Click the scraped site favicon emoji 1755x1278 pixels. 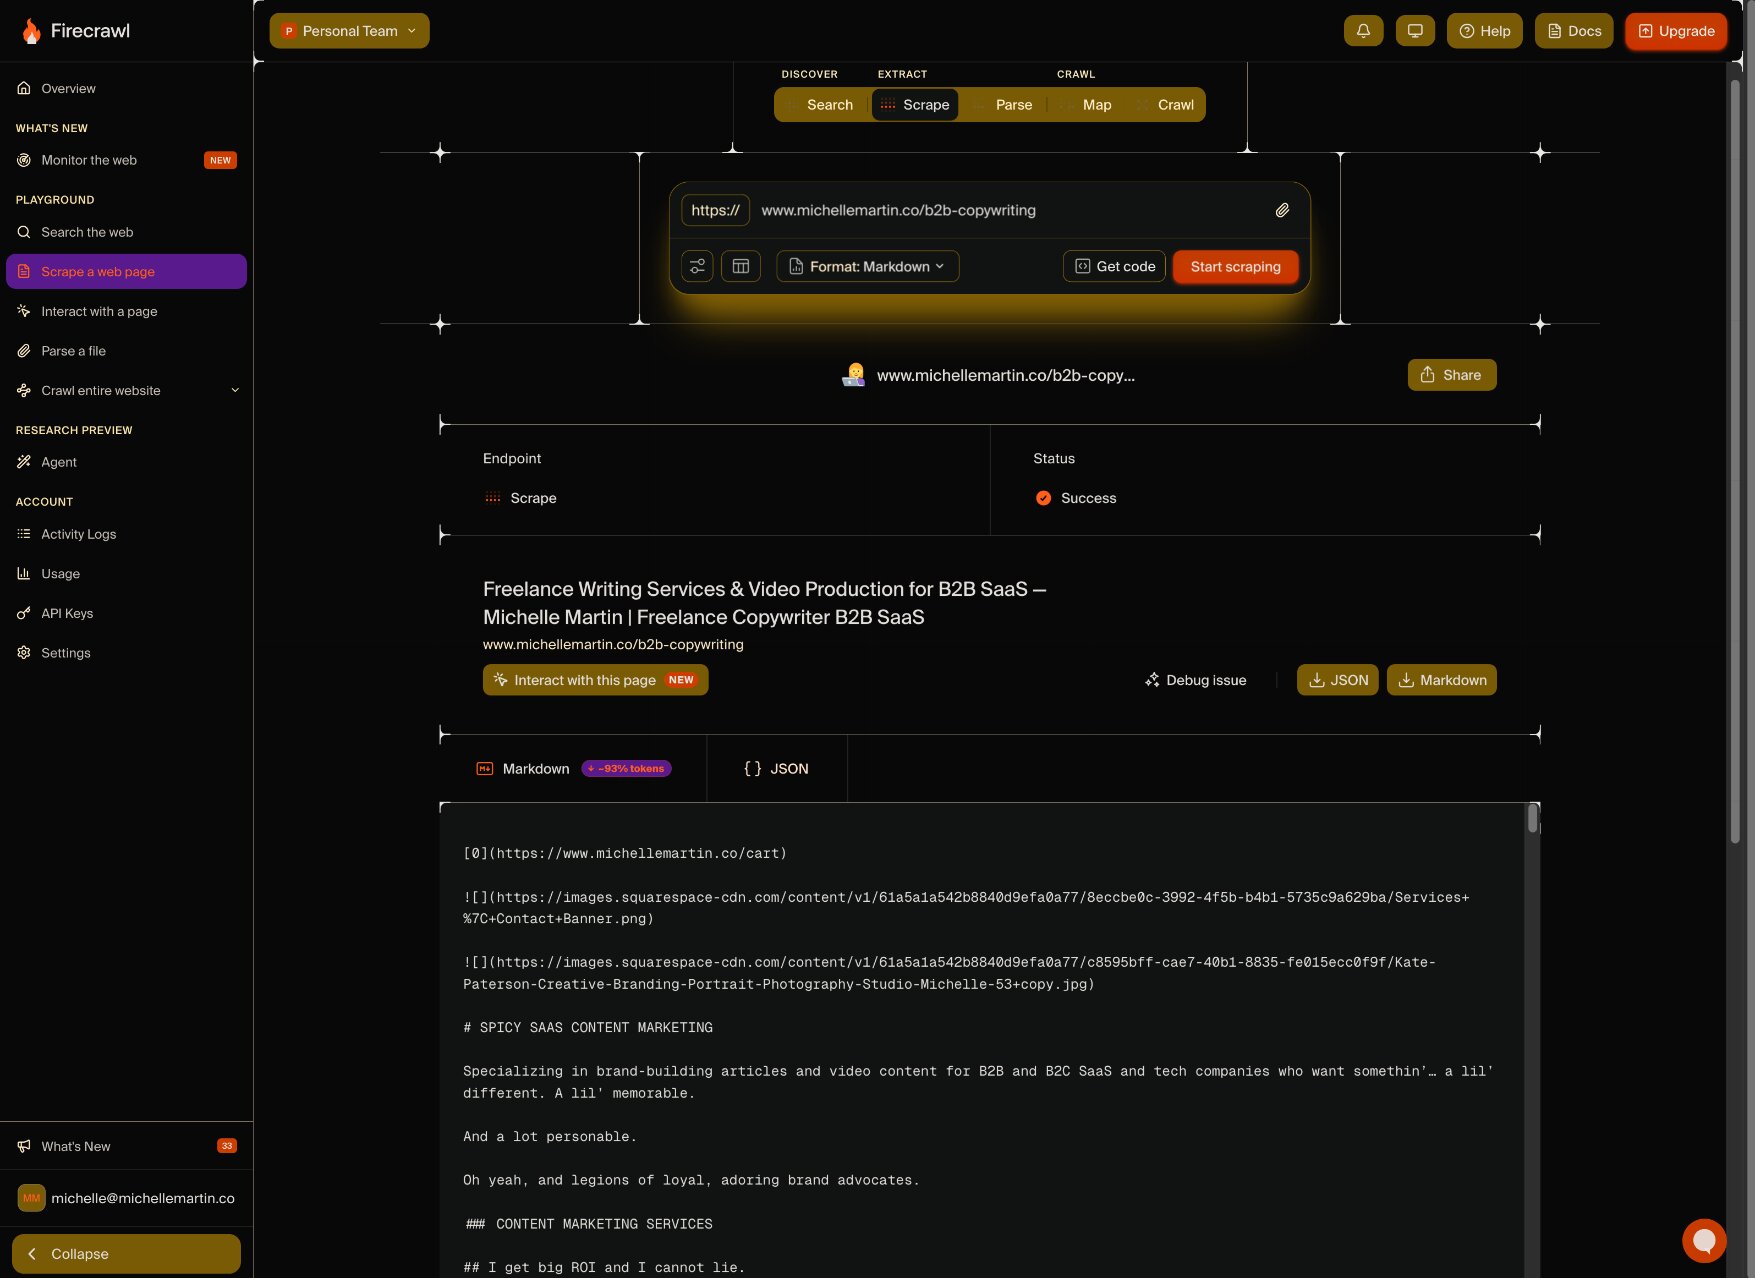[x=853, y=375]
